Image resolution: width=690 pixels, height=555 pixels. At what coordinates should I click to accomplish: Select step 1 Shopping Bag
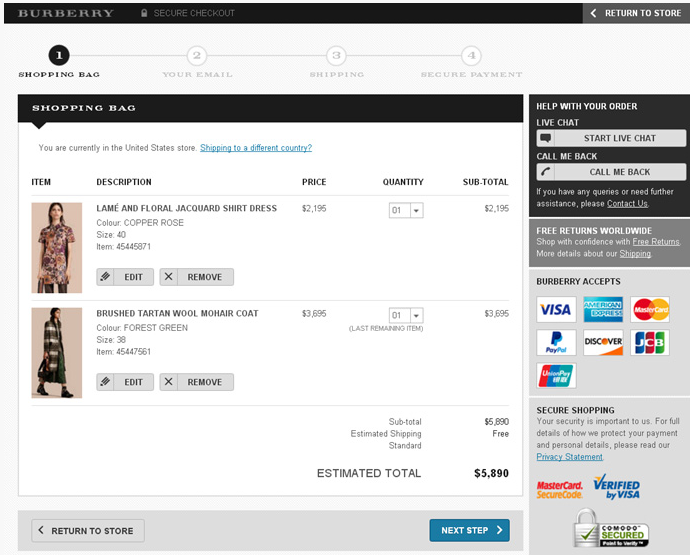coord(59,55)
